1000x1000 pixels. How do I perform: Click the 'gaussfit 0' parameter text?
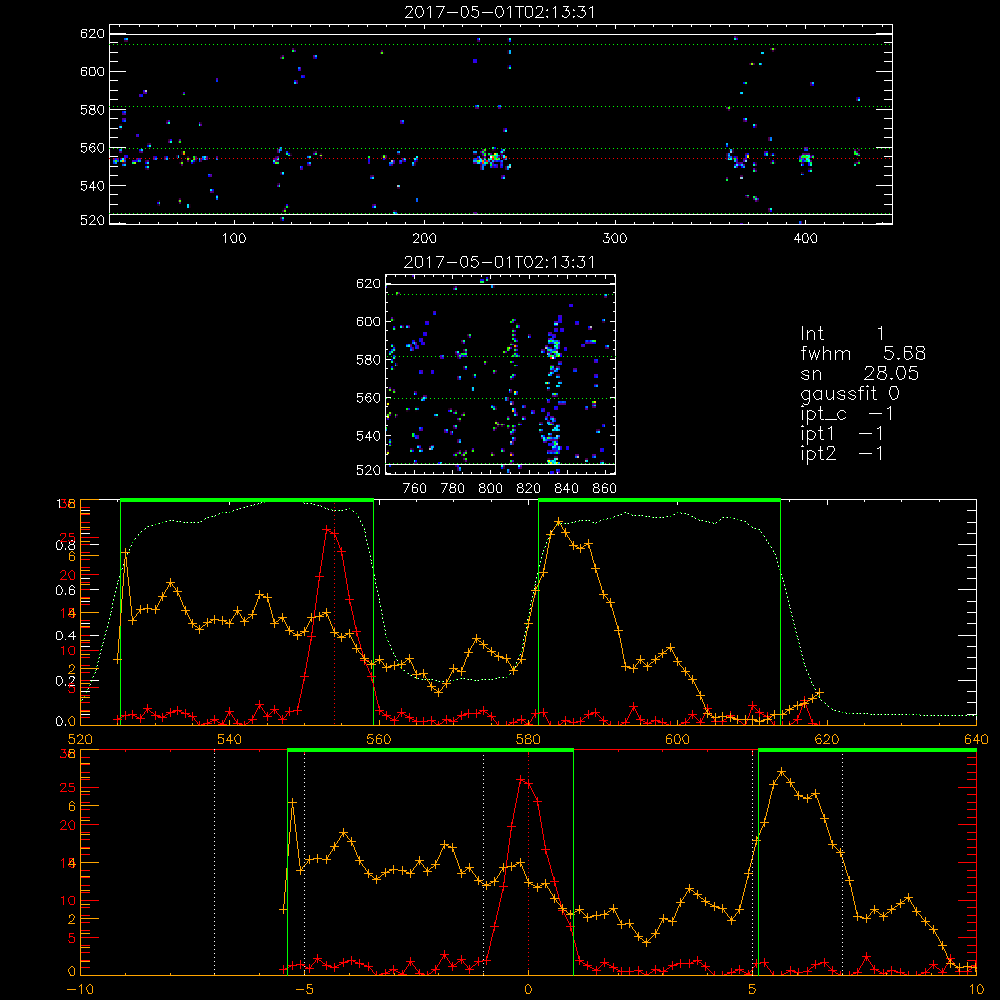point(850,393)
